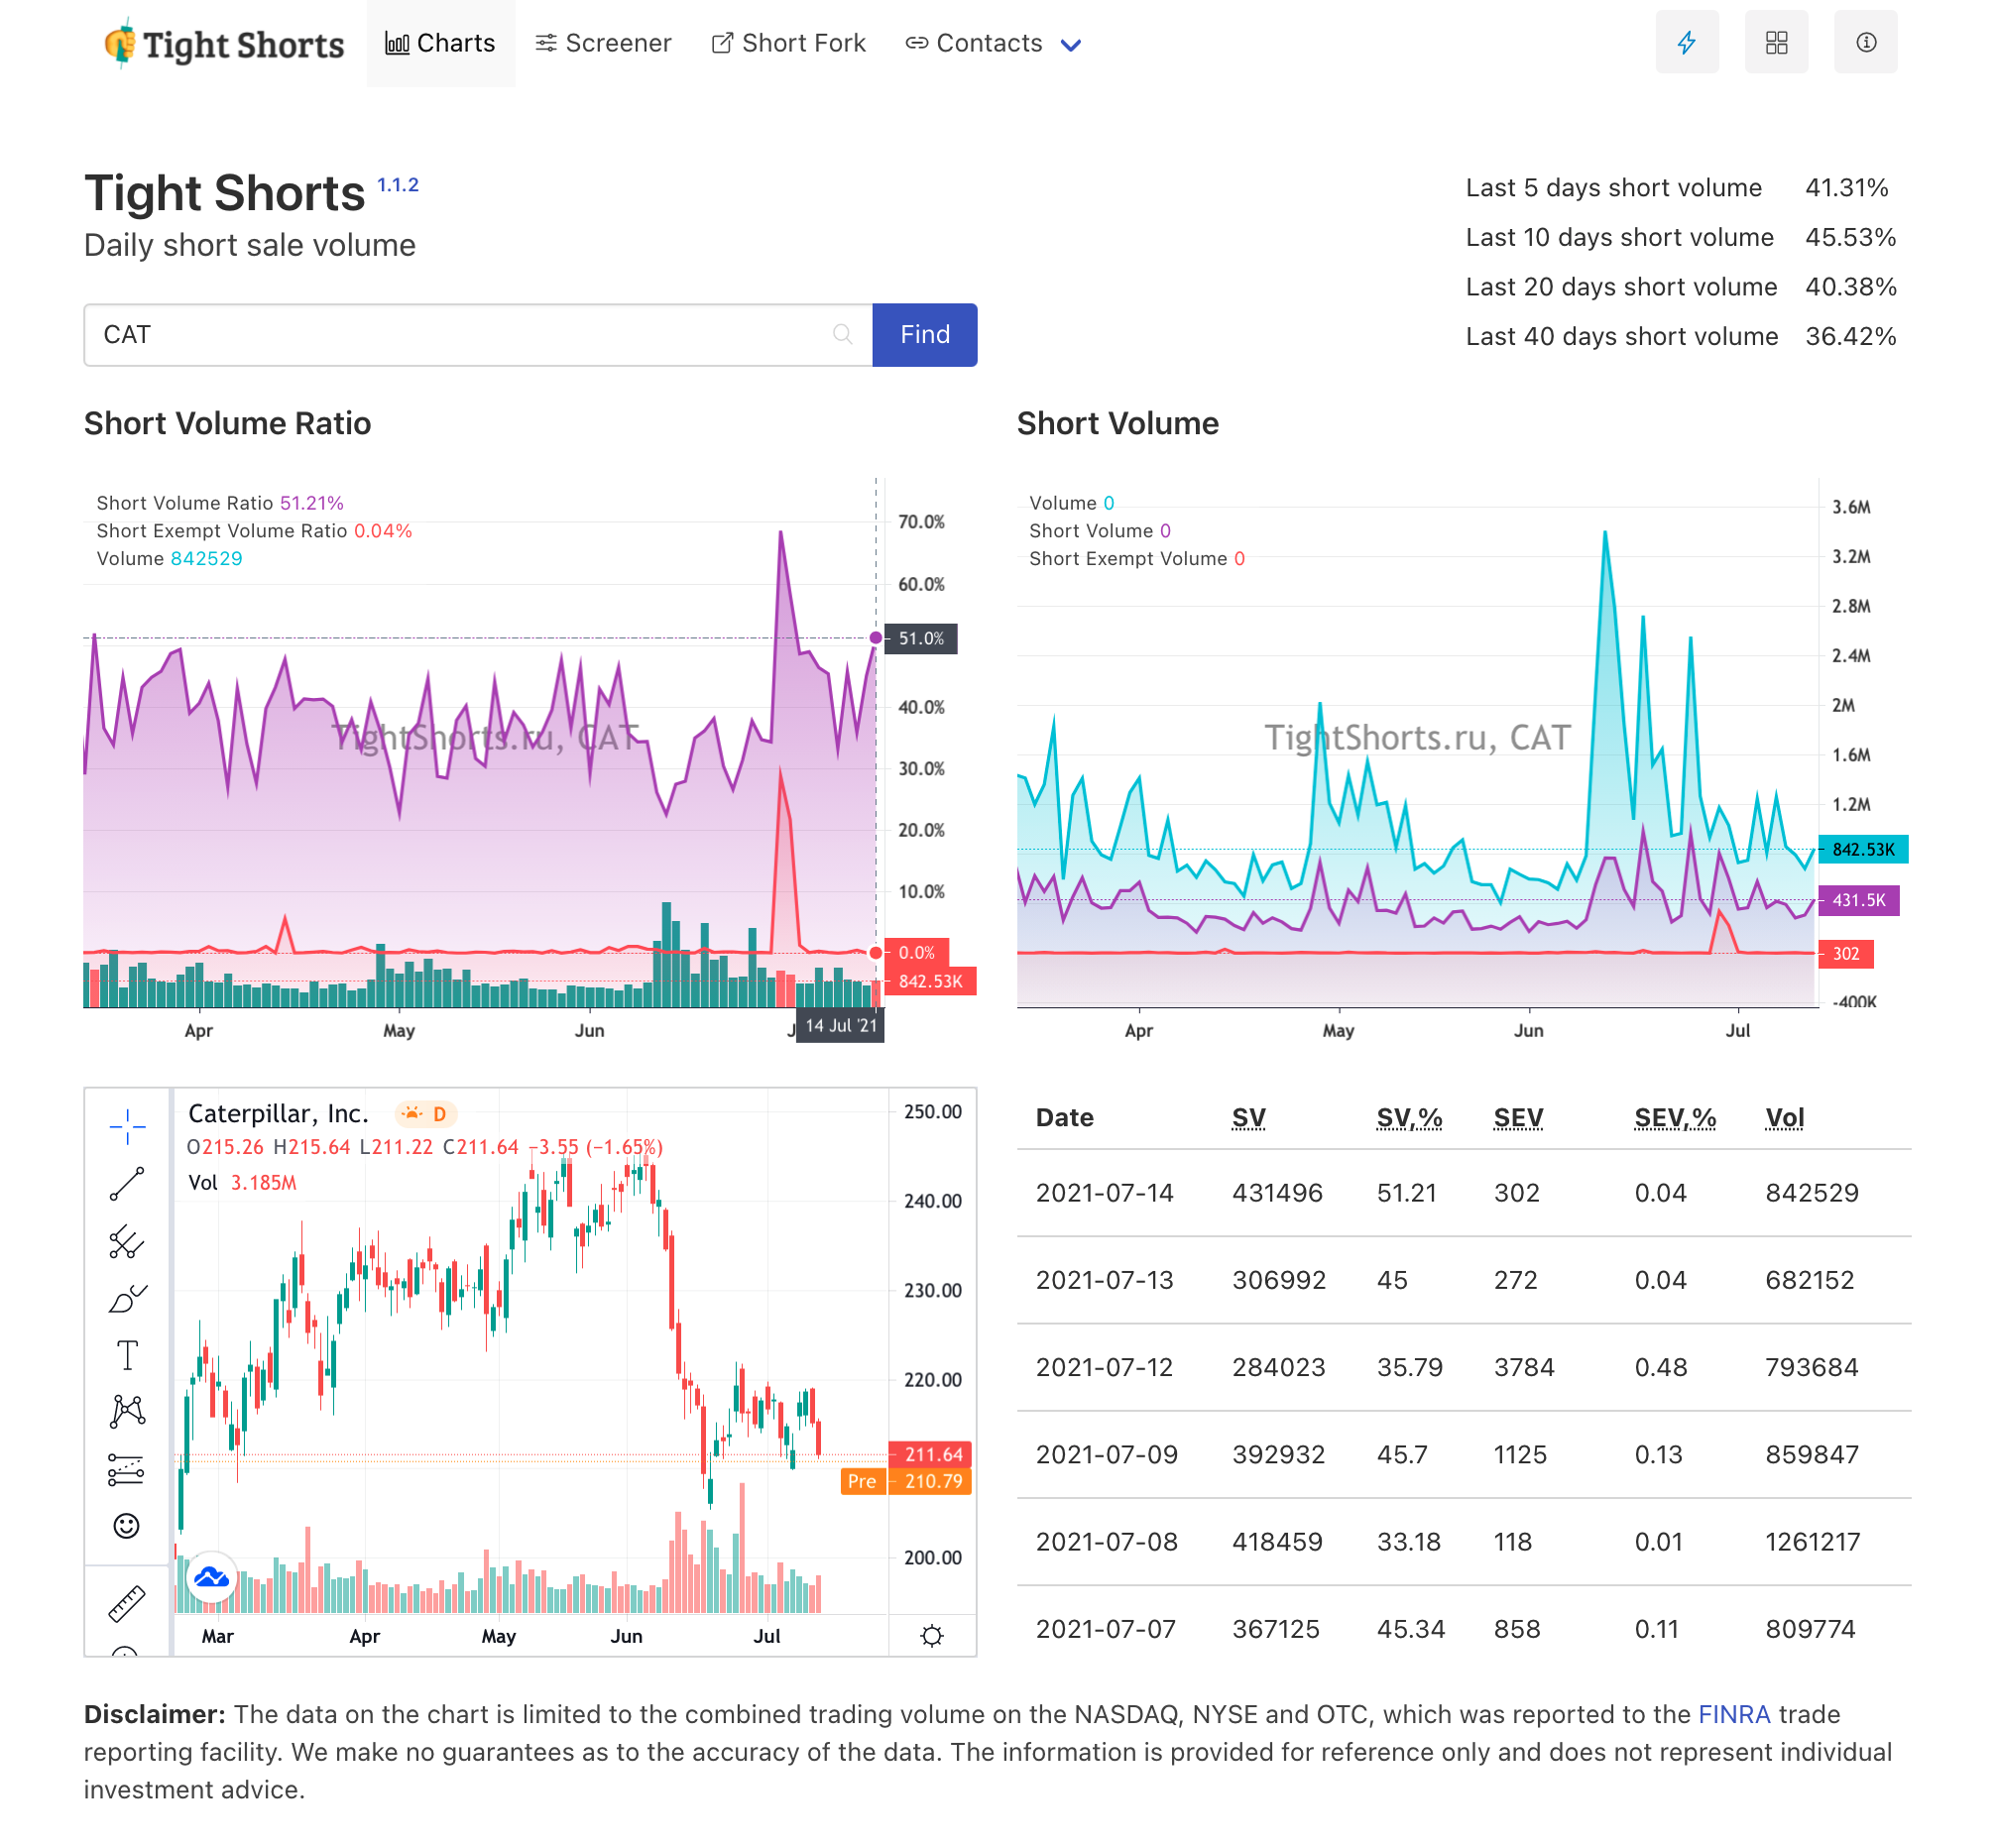Select the long/short position forecasting tool
The height and width of the screenshot is (1848, 1997).
coord(127,1469)
